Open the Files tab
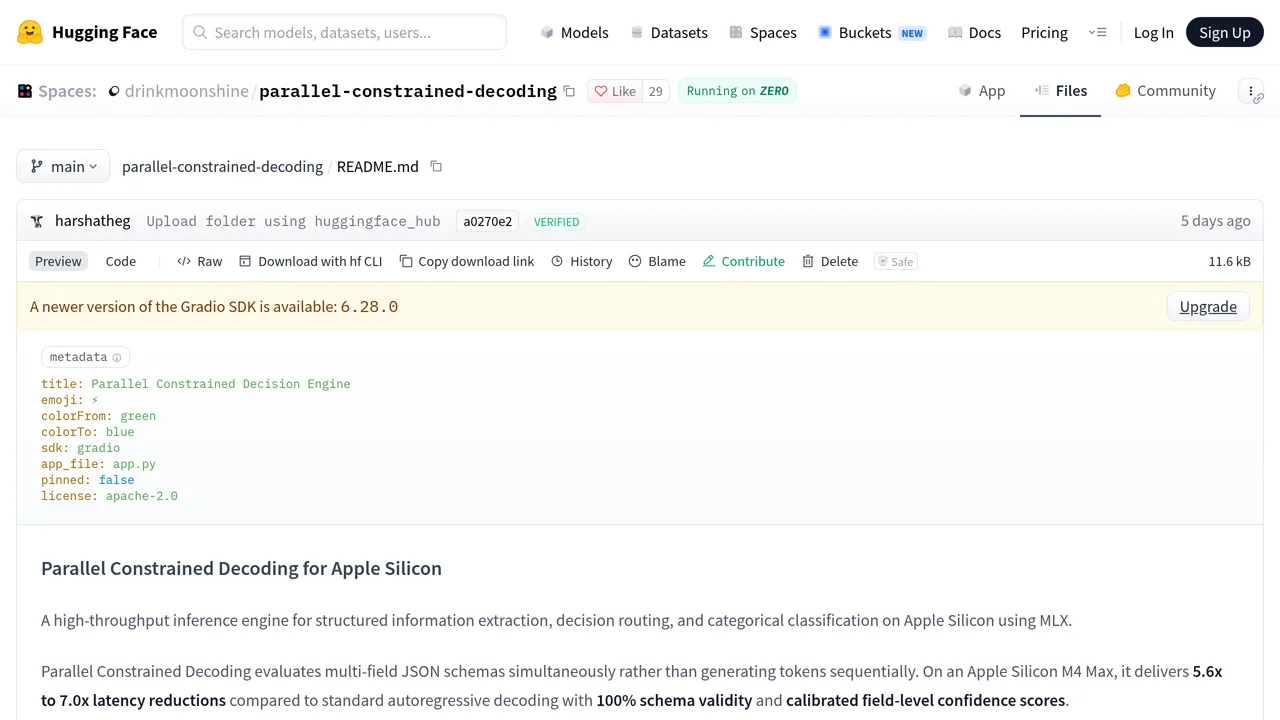1280x720 pixels. [1060, 91]
